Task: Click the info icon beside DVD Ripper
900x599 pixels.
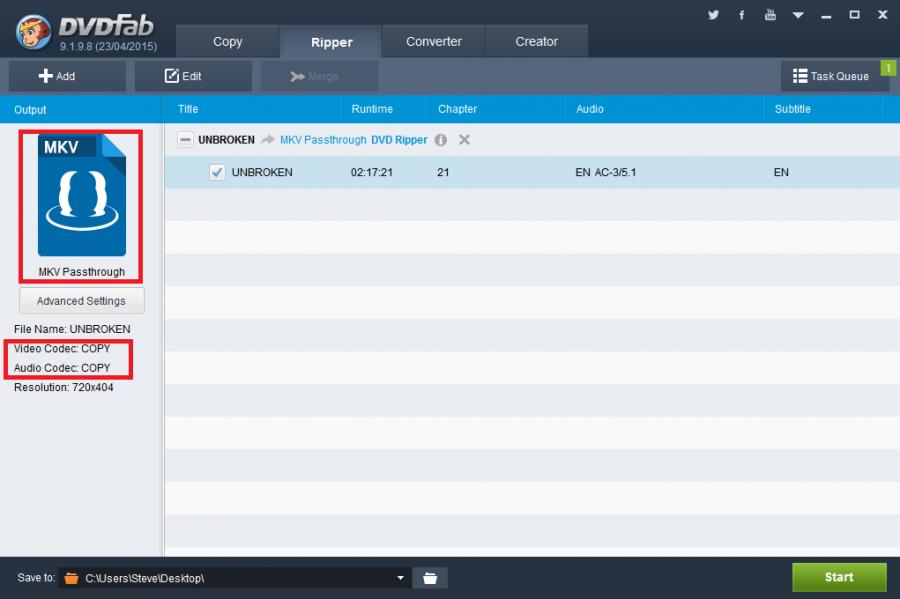Action: pyautogui.click(x=441, y=140)
